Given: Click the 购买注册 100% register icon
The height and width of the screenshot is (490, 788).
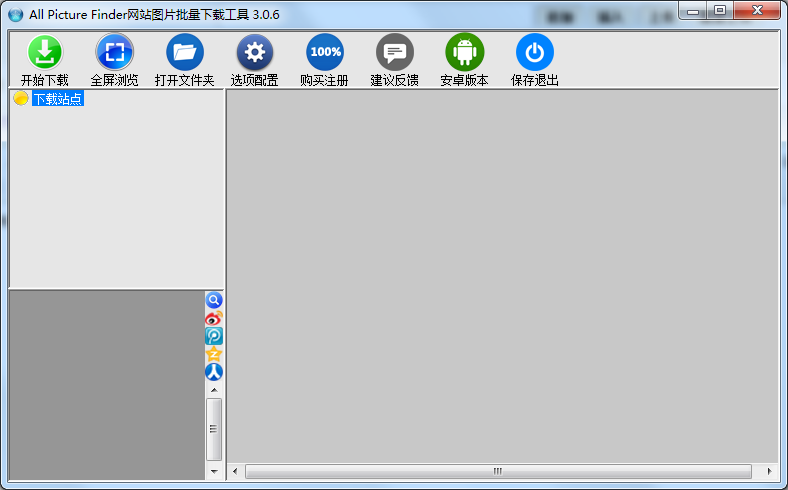Looking at the screenshot, I should click(324, 52).
